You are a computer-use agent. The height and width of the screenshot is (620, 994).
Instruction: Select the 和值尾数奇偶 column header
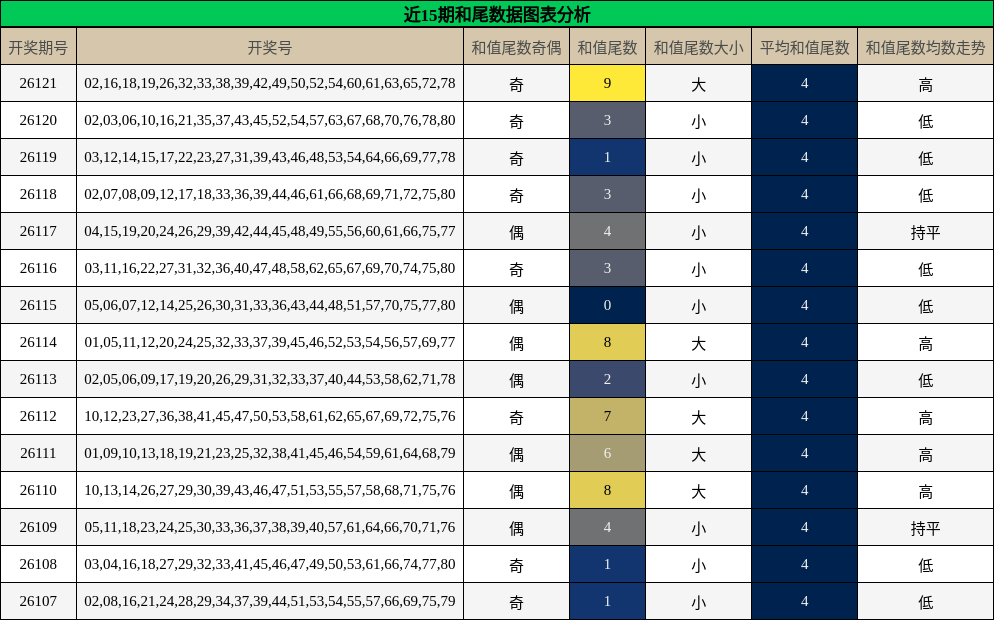[516, 46]
